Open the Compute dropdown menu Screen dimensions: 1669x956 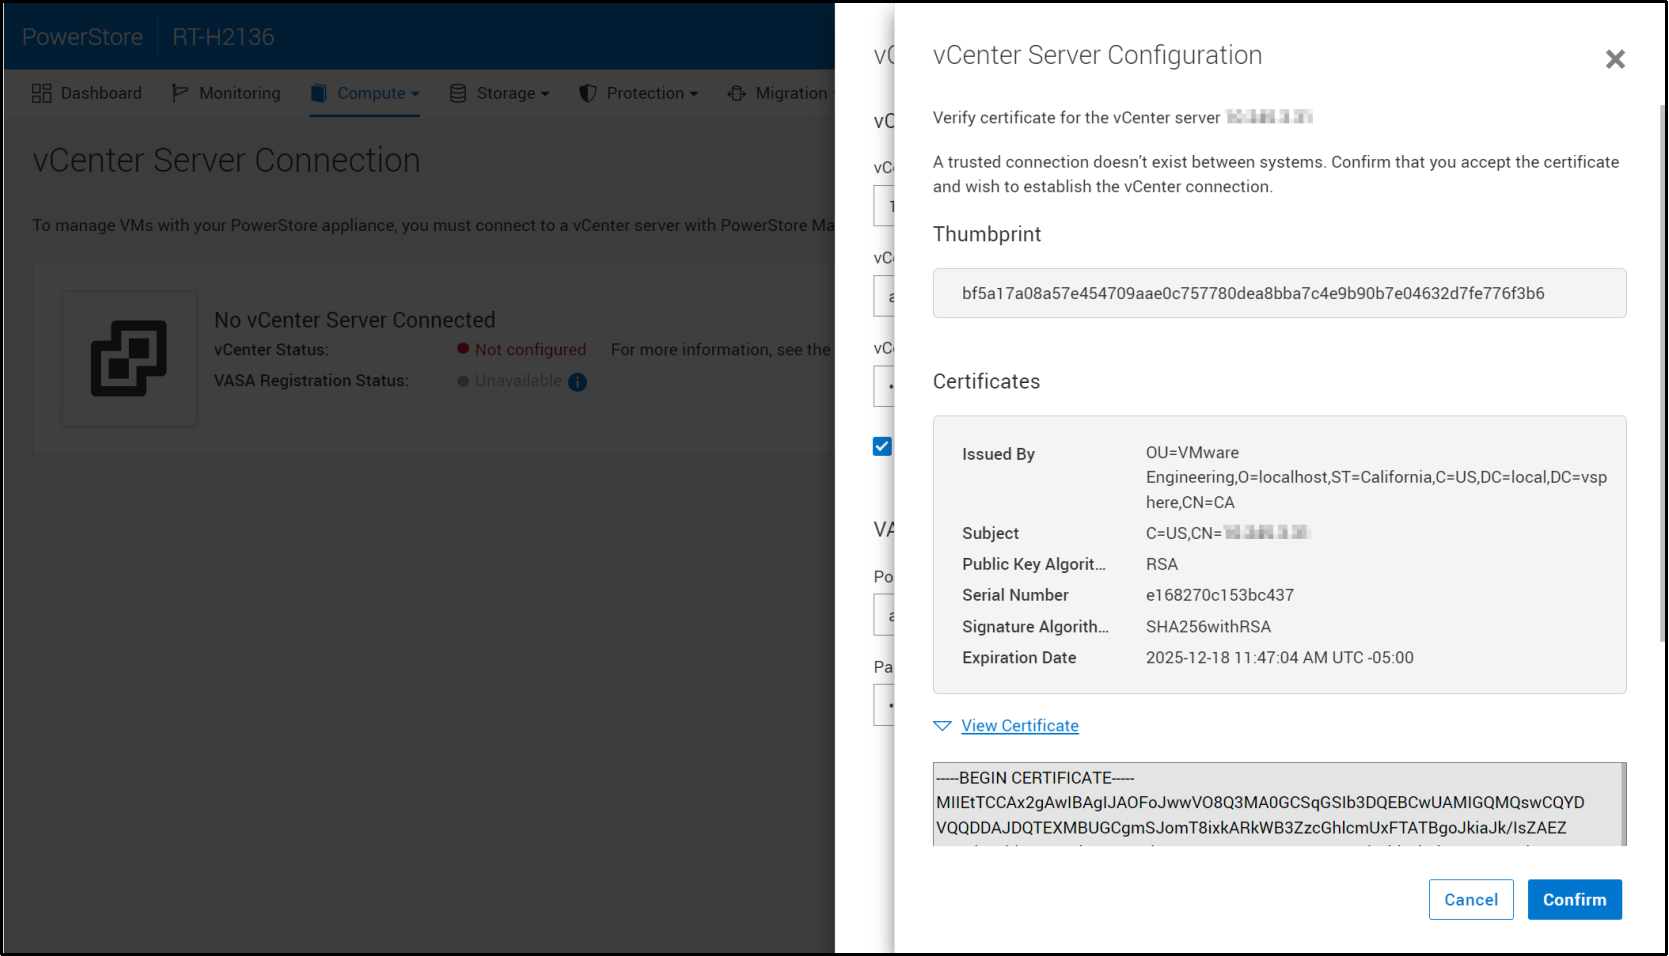pyautogui.click(x=365, y=93)
